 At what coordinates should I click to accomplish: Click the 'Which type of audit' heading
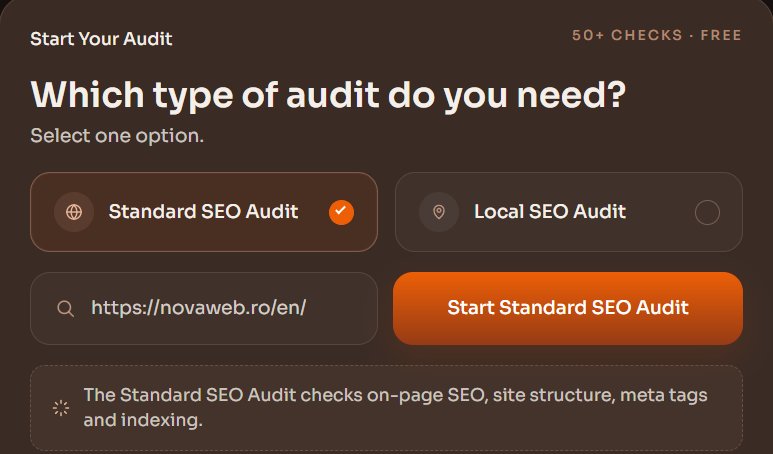click(x=328, y=96)
